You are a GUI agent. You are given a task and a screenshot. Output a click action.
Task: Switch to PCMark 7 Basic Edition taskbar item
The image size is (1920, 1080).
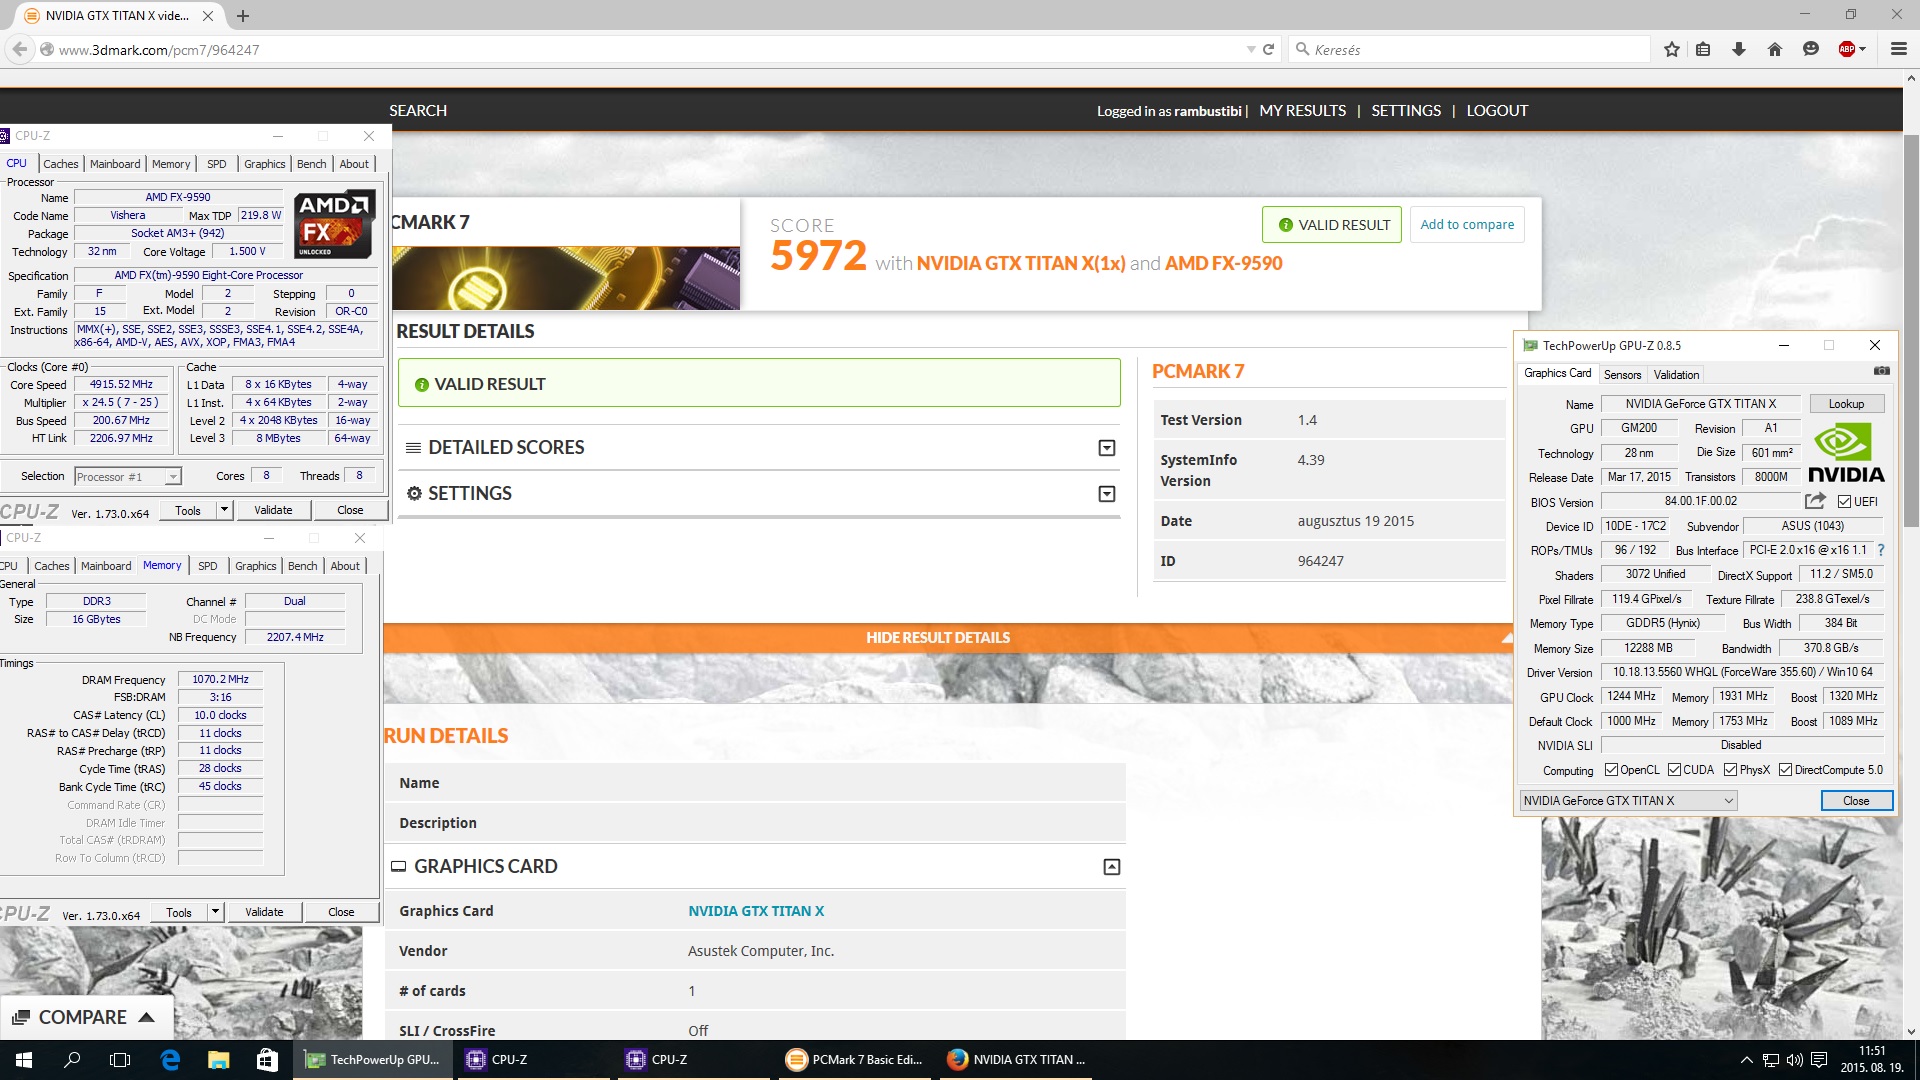(x=855, y=1060)
